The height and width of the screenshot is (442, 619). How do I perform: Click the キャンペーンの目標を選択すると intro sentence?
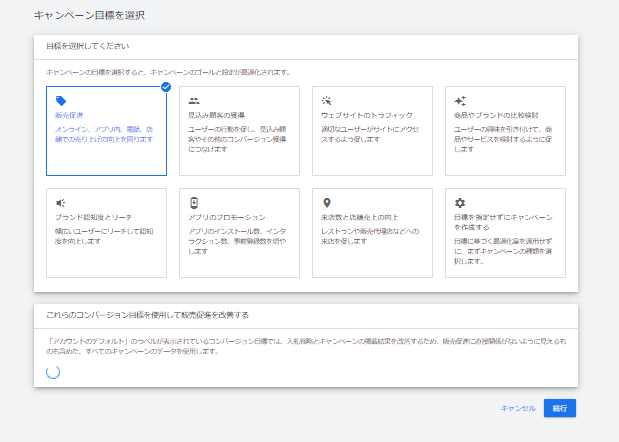tap(168, 72)
